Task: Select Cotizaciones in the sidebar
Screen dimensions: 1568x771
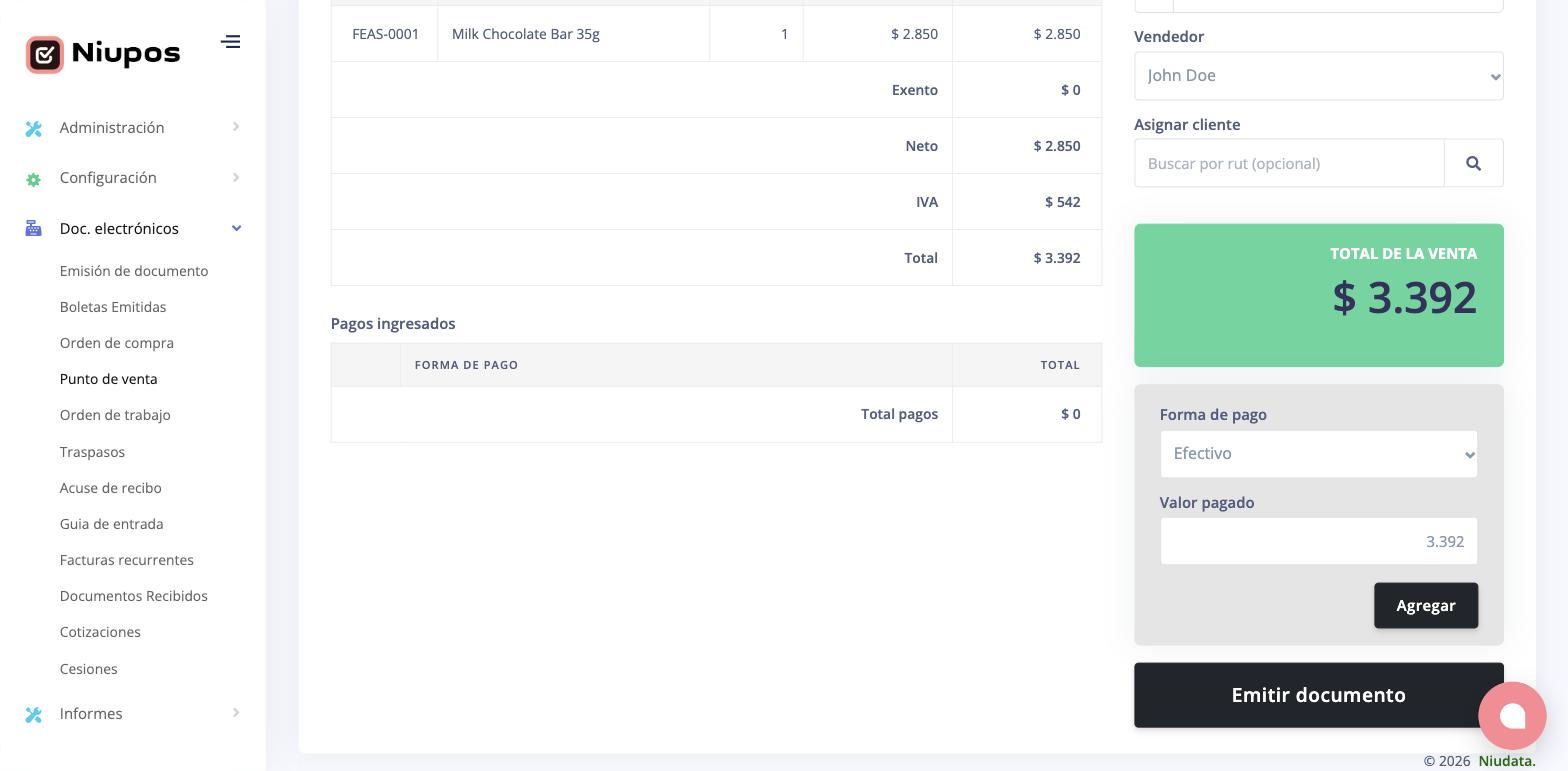Action: coord(100,632)
